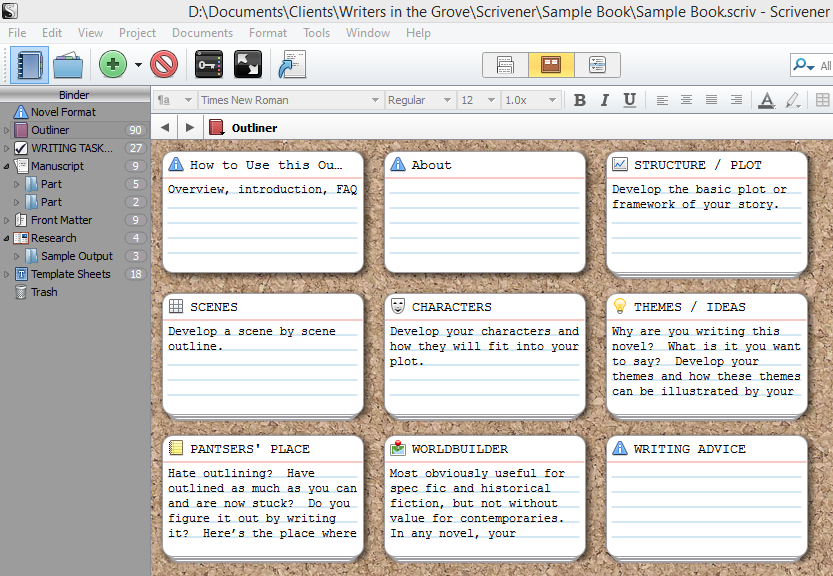Click the text color underlined A icon
833x576 pixels.
click(x=766, y=100)
